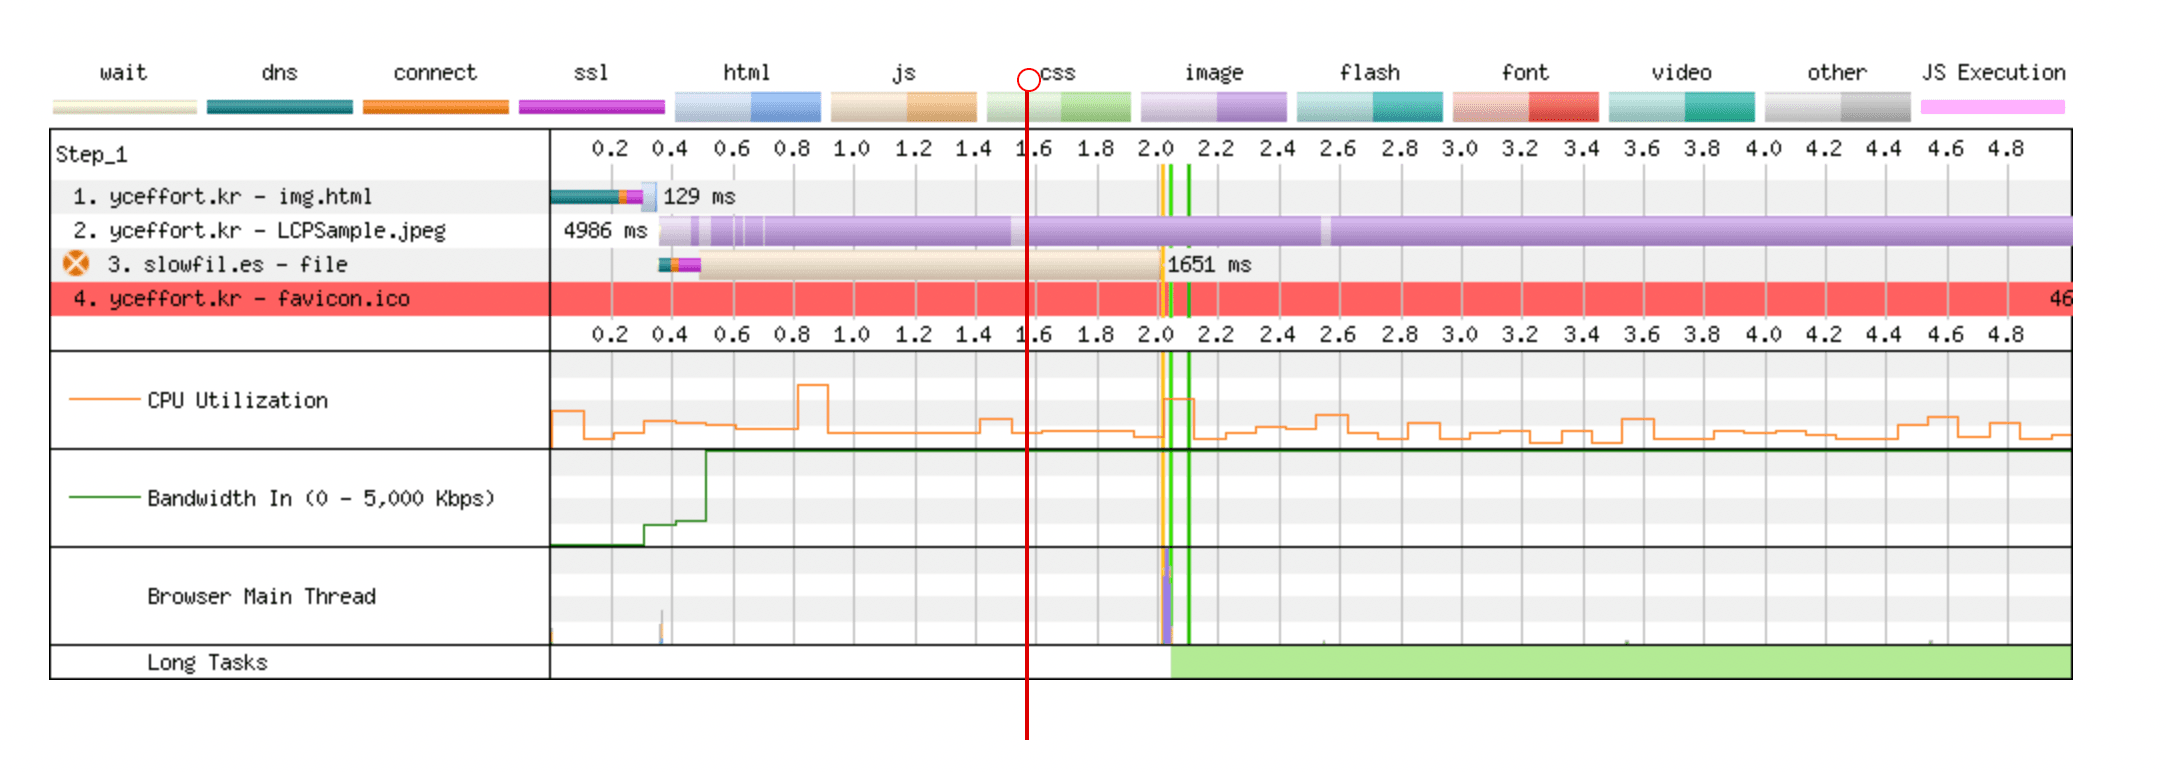
Task: Click the tan slowfil.es 1651 ms bar
Action: coord(930,265)
